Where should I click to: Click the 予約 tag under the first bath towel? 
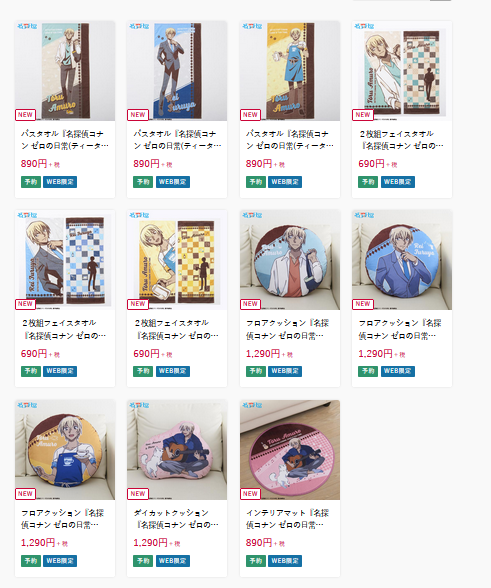click(31, 182)
